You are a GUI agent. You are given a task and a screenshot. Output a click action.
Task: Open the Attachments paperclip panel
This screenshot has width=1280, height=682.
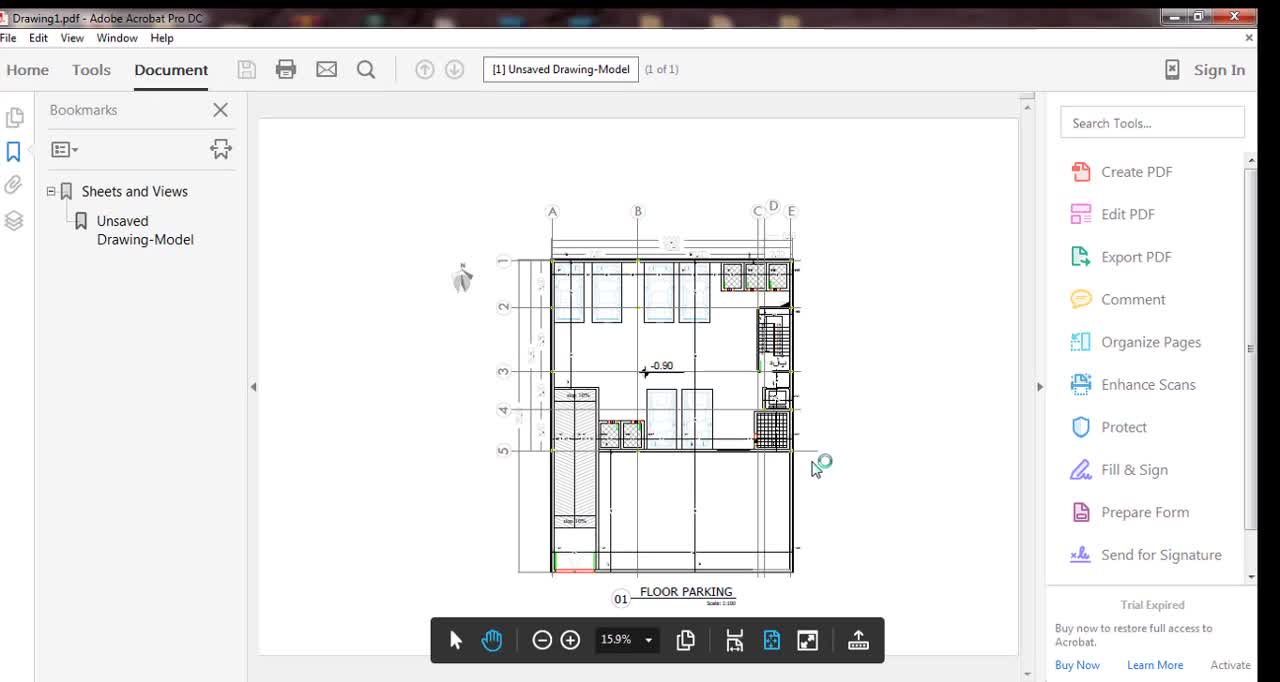tap(14, 185)
